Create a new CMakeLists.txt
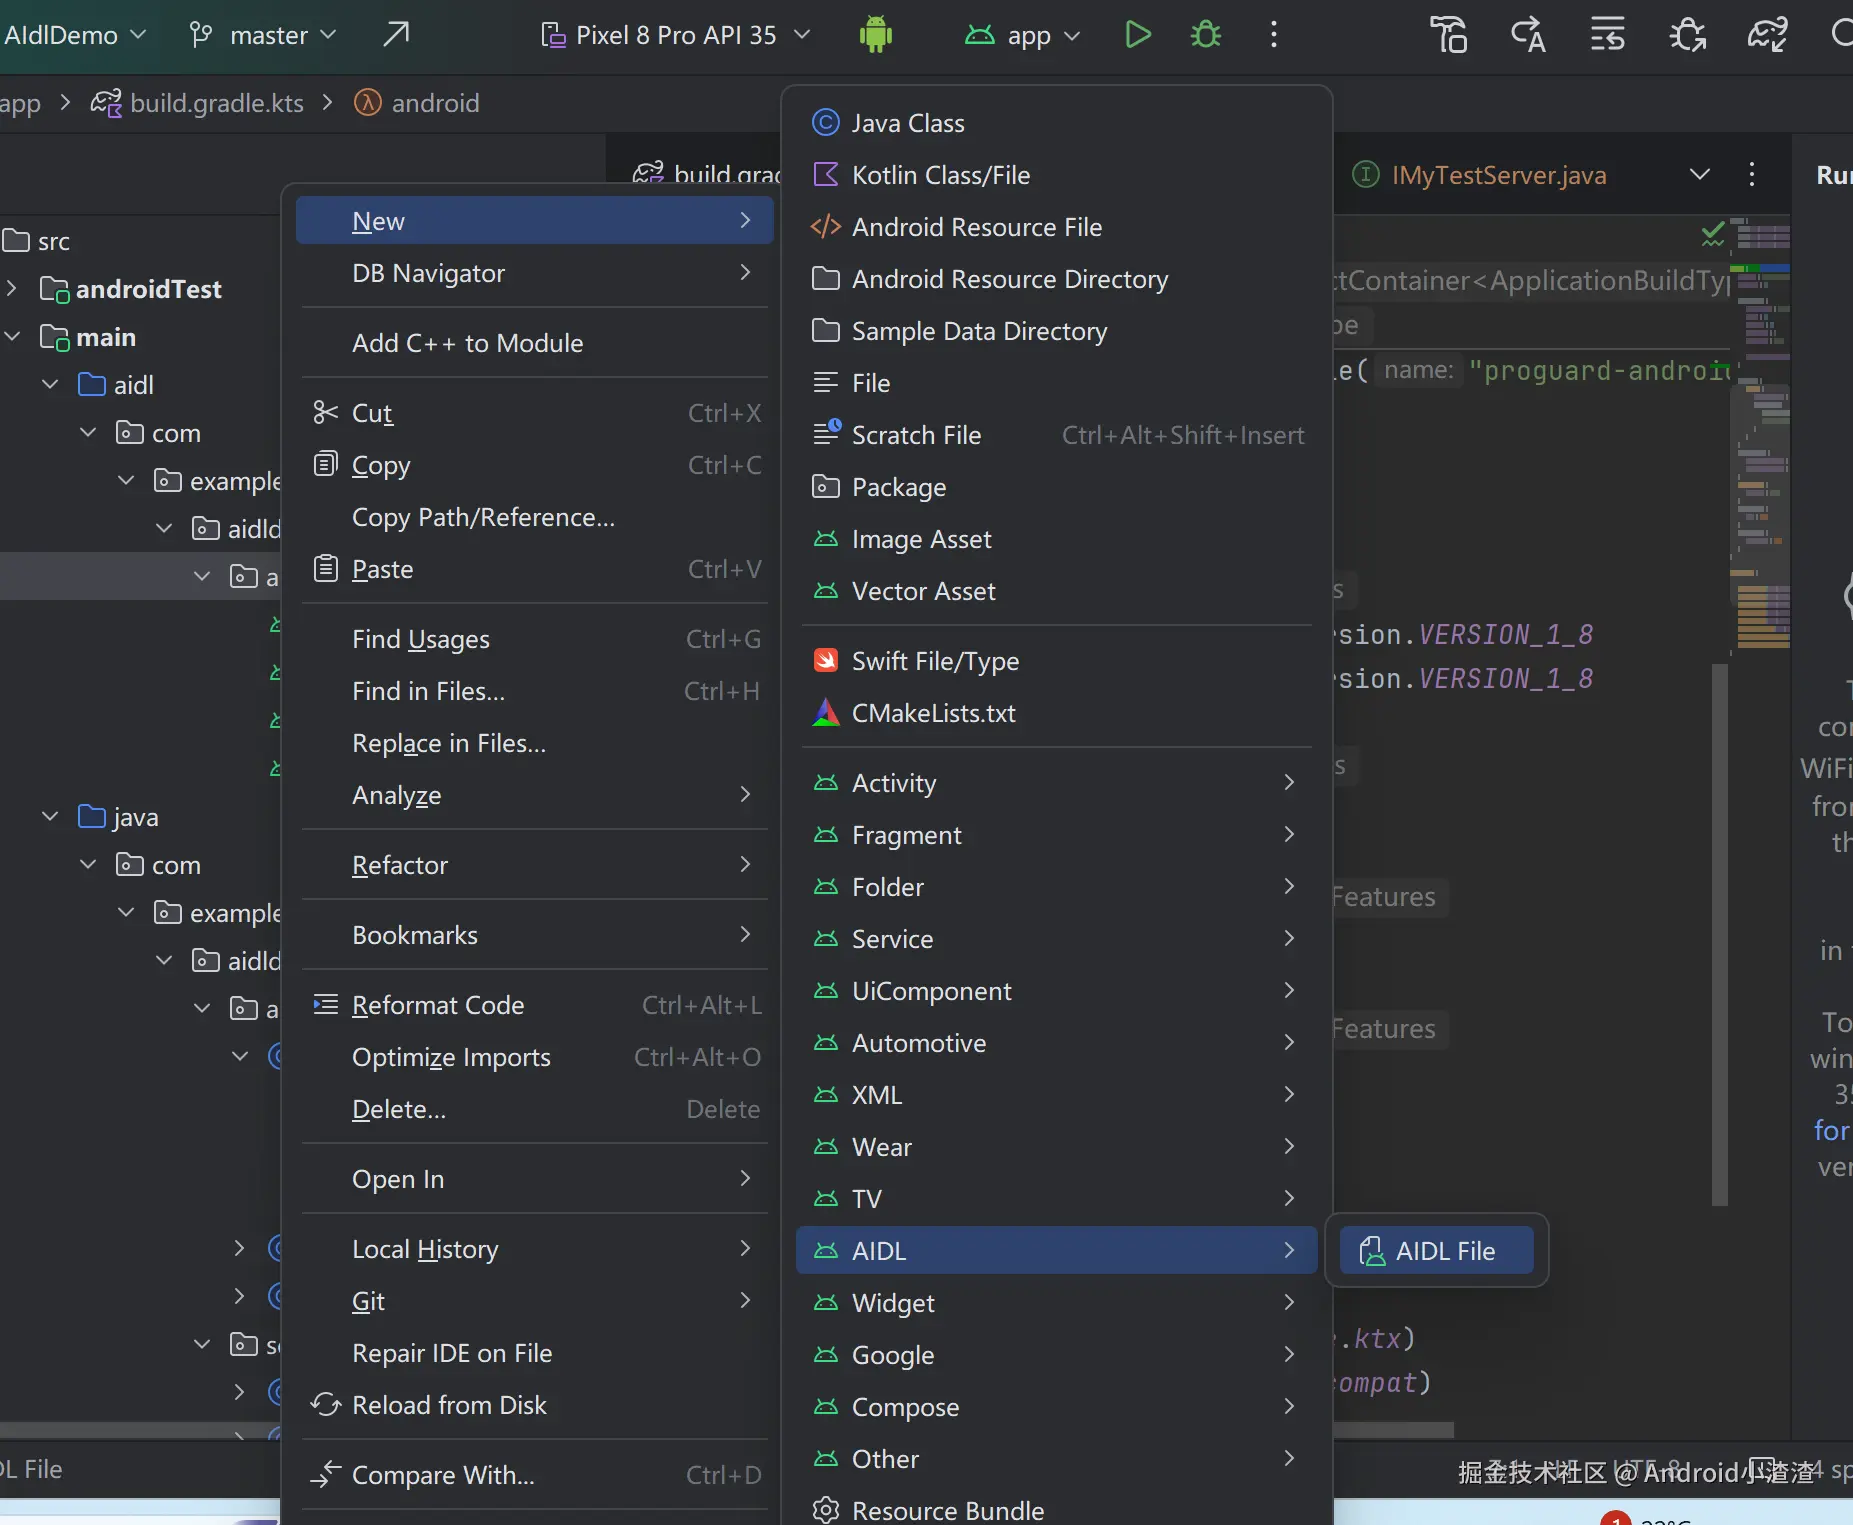Screen dimensions: 1853x1525 [1057, 713]
